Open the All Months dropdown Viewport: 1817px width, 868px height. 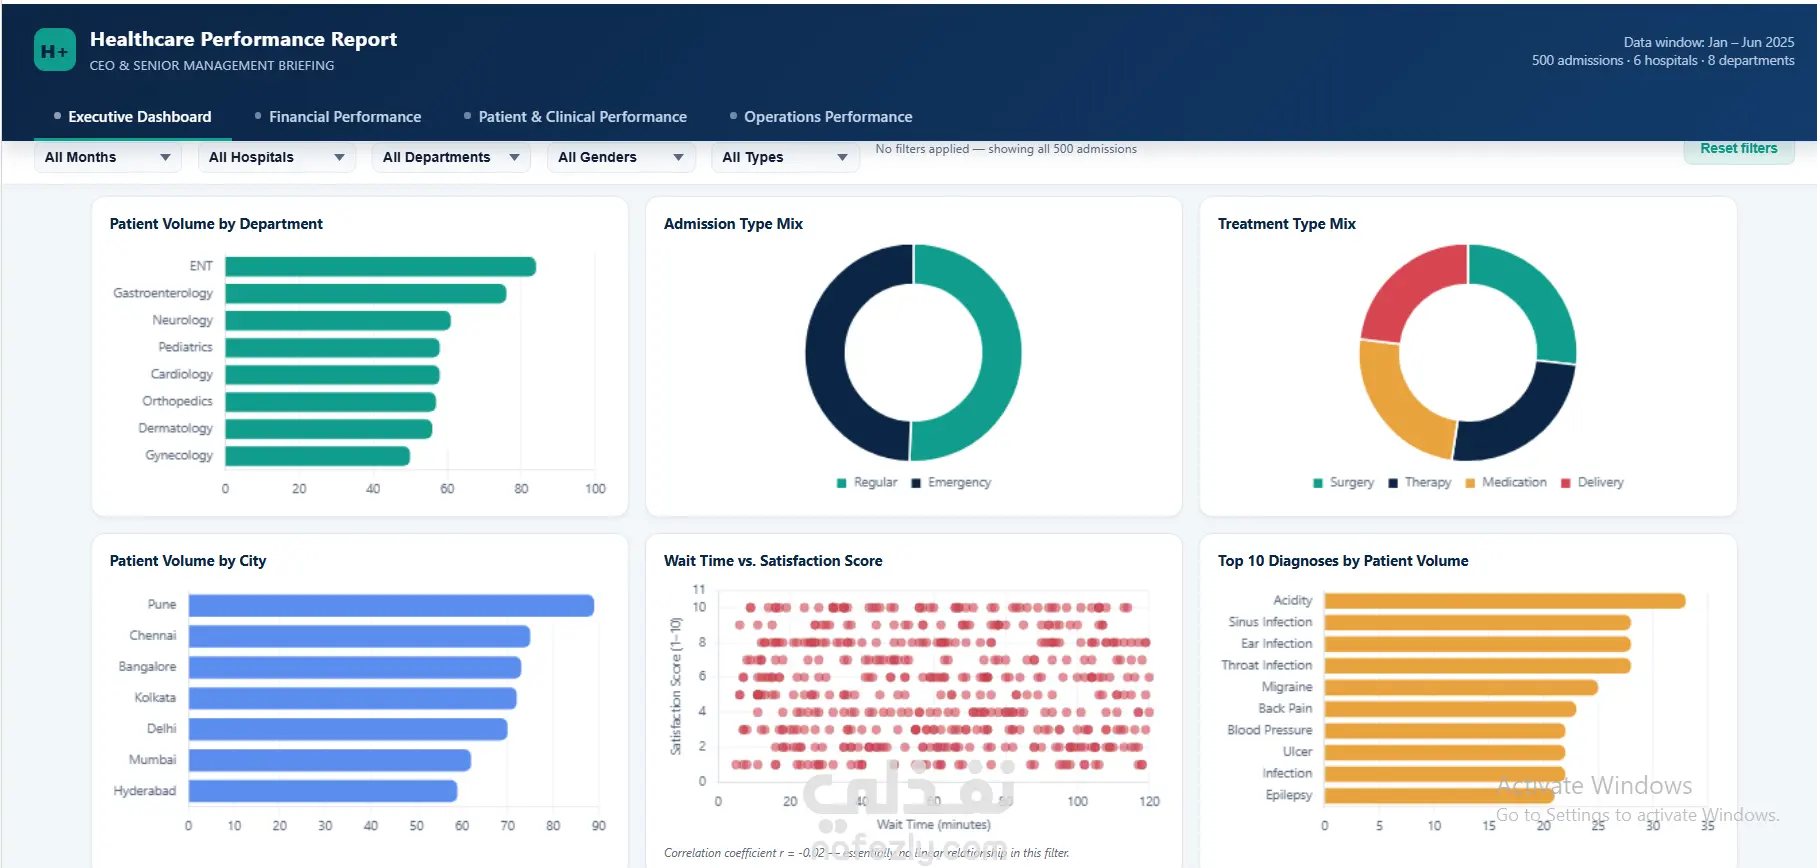coord(108,157)
